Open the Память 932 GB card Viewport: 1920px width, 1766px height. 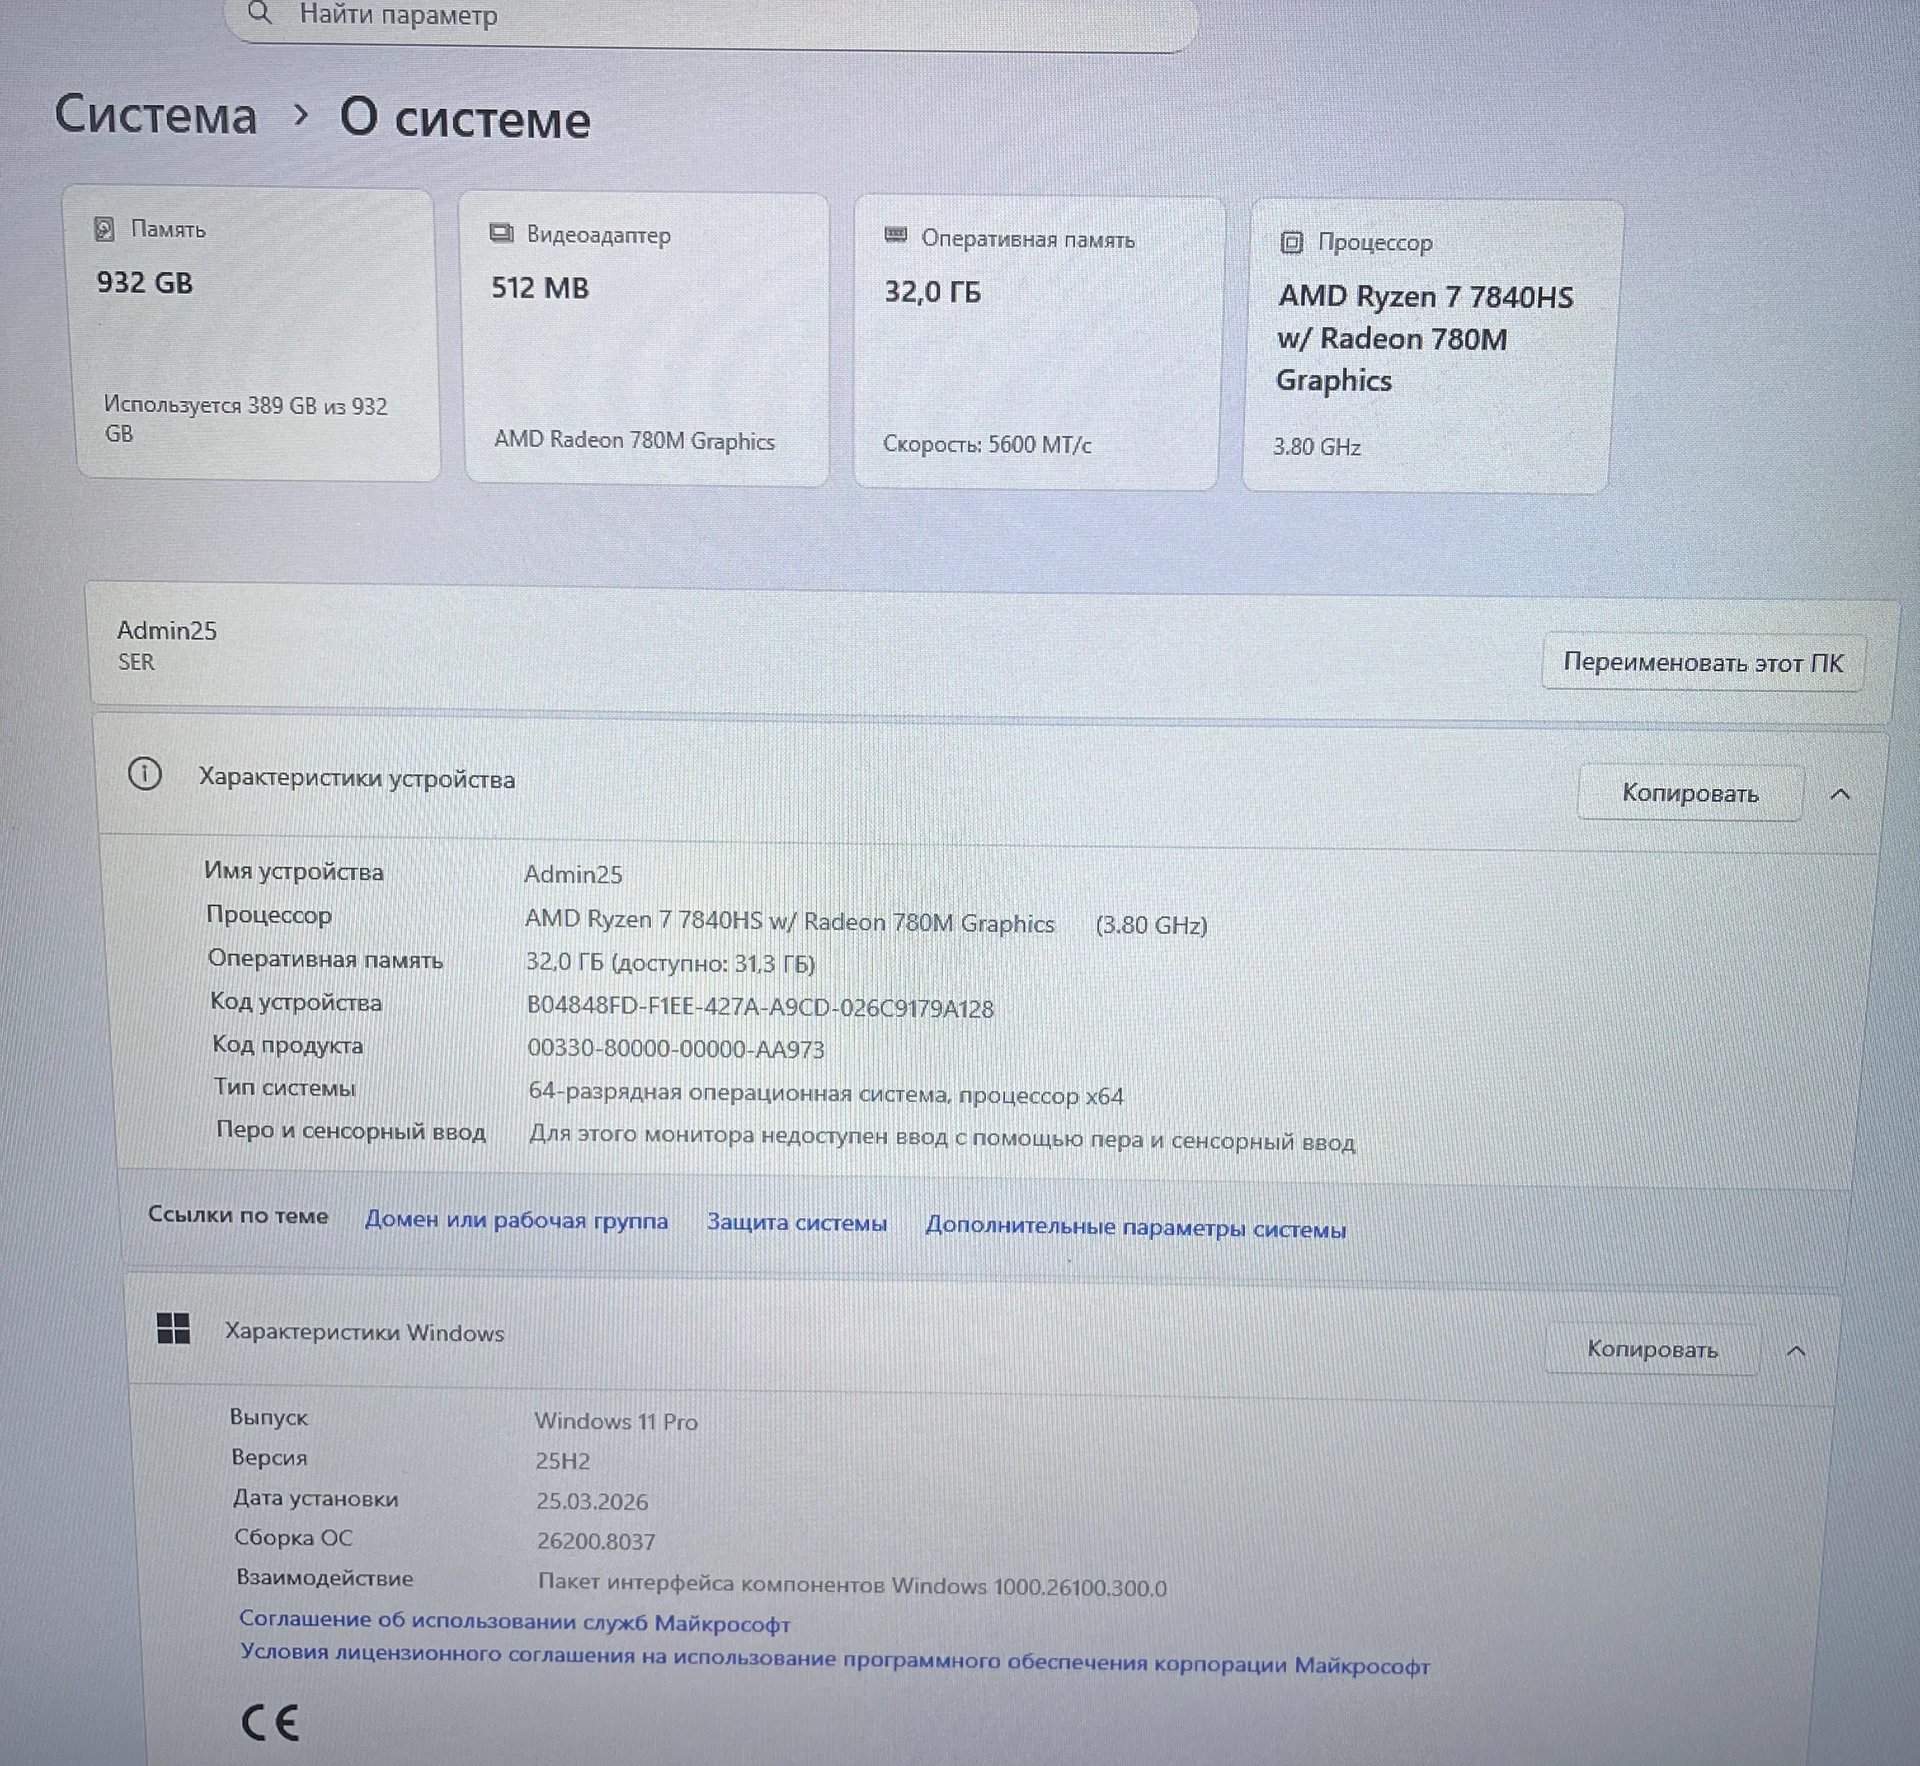tap(251, 334)
